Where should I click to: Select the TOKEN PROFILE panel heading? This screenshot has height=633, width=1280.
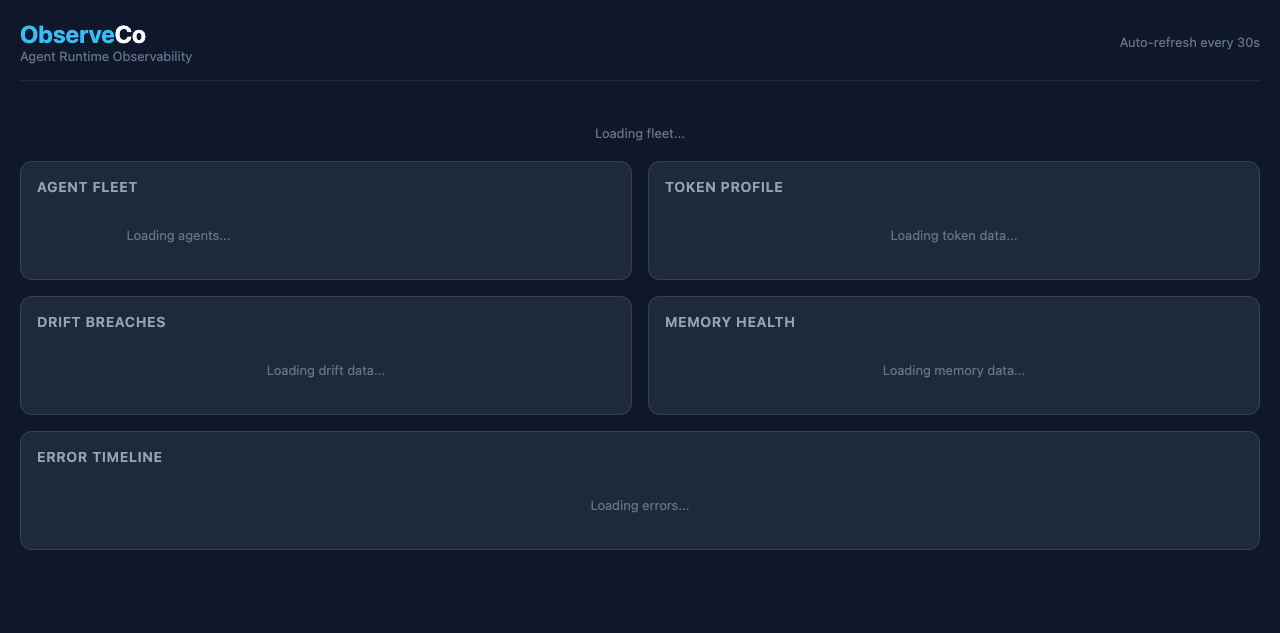click(x=724, y=187)
